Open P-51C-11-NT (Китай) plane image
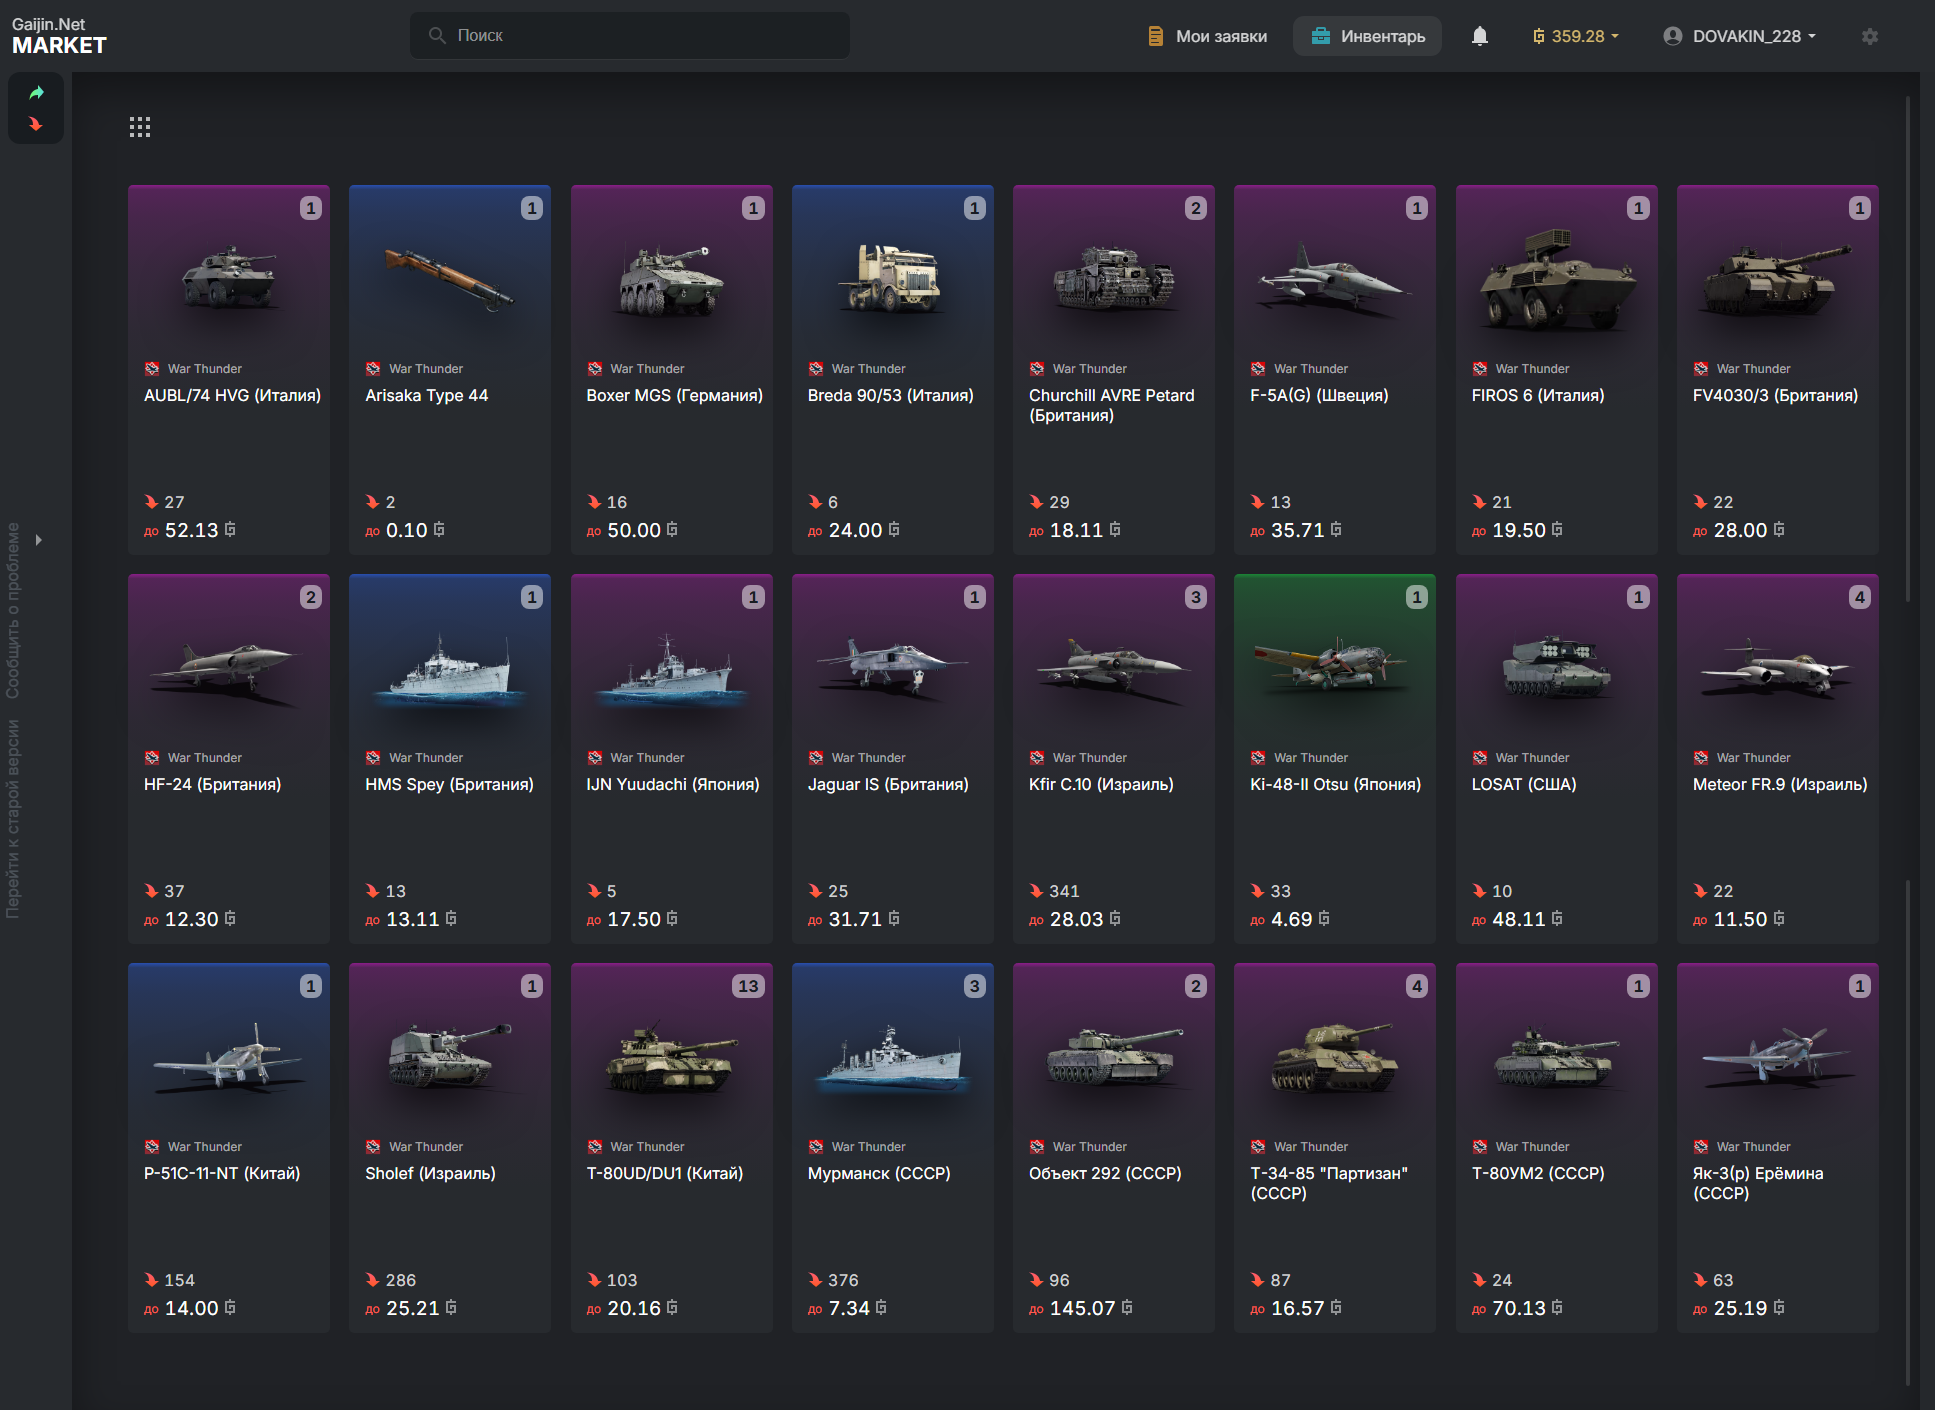Image resolution: width=1935 pixels, height=1410 pixels. 229,1058
